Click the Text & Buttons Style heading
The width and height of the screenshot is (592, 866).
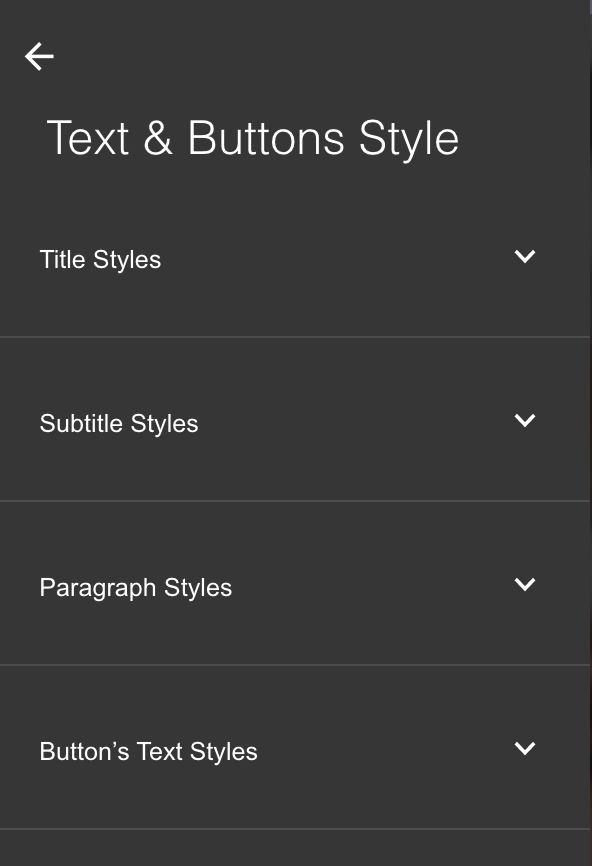click(x=253, y=139)
